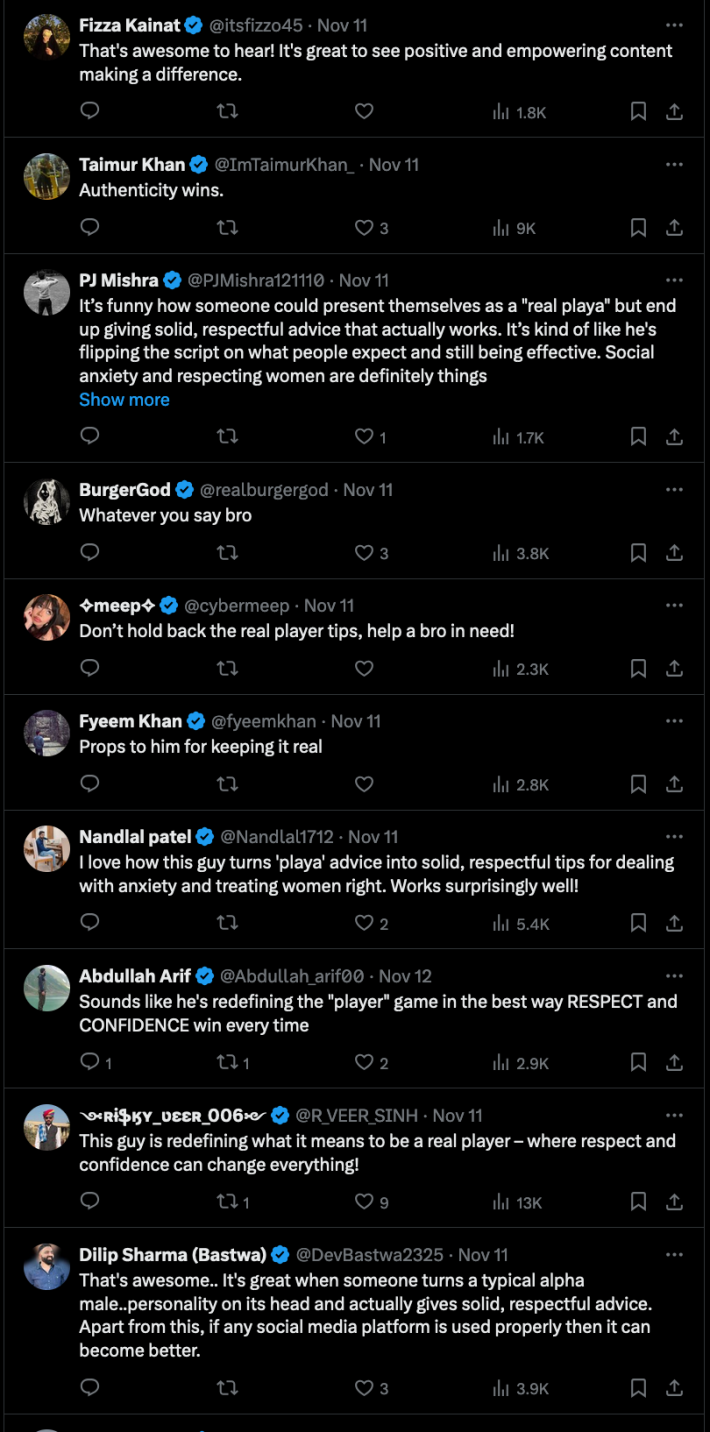Bookmark PJ Mishra's reply
The width and height of the screenshot is (710, 1432).
click(638, 436)
